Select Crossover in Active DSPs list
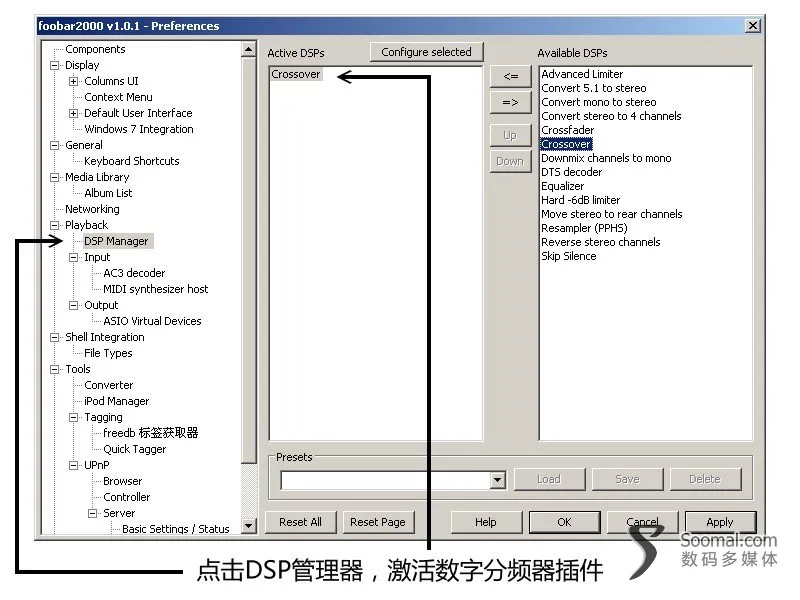 (296, 74)
